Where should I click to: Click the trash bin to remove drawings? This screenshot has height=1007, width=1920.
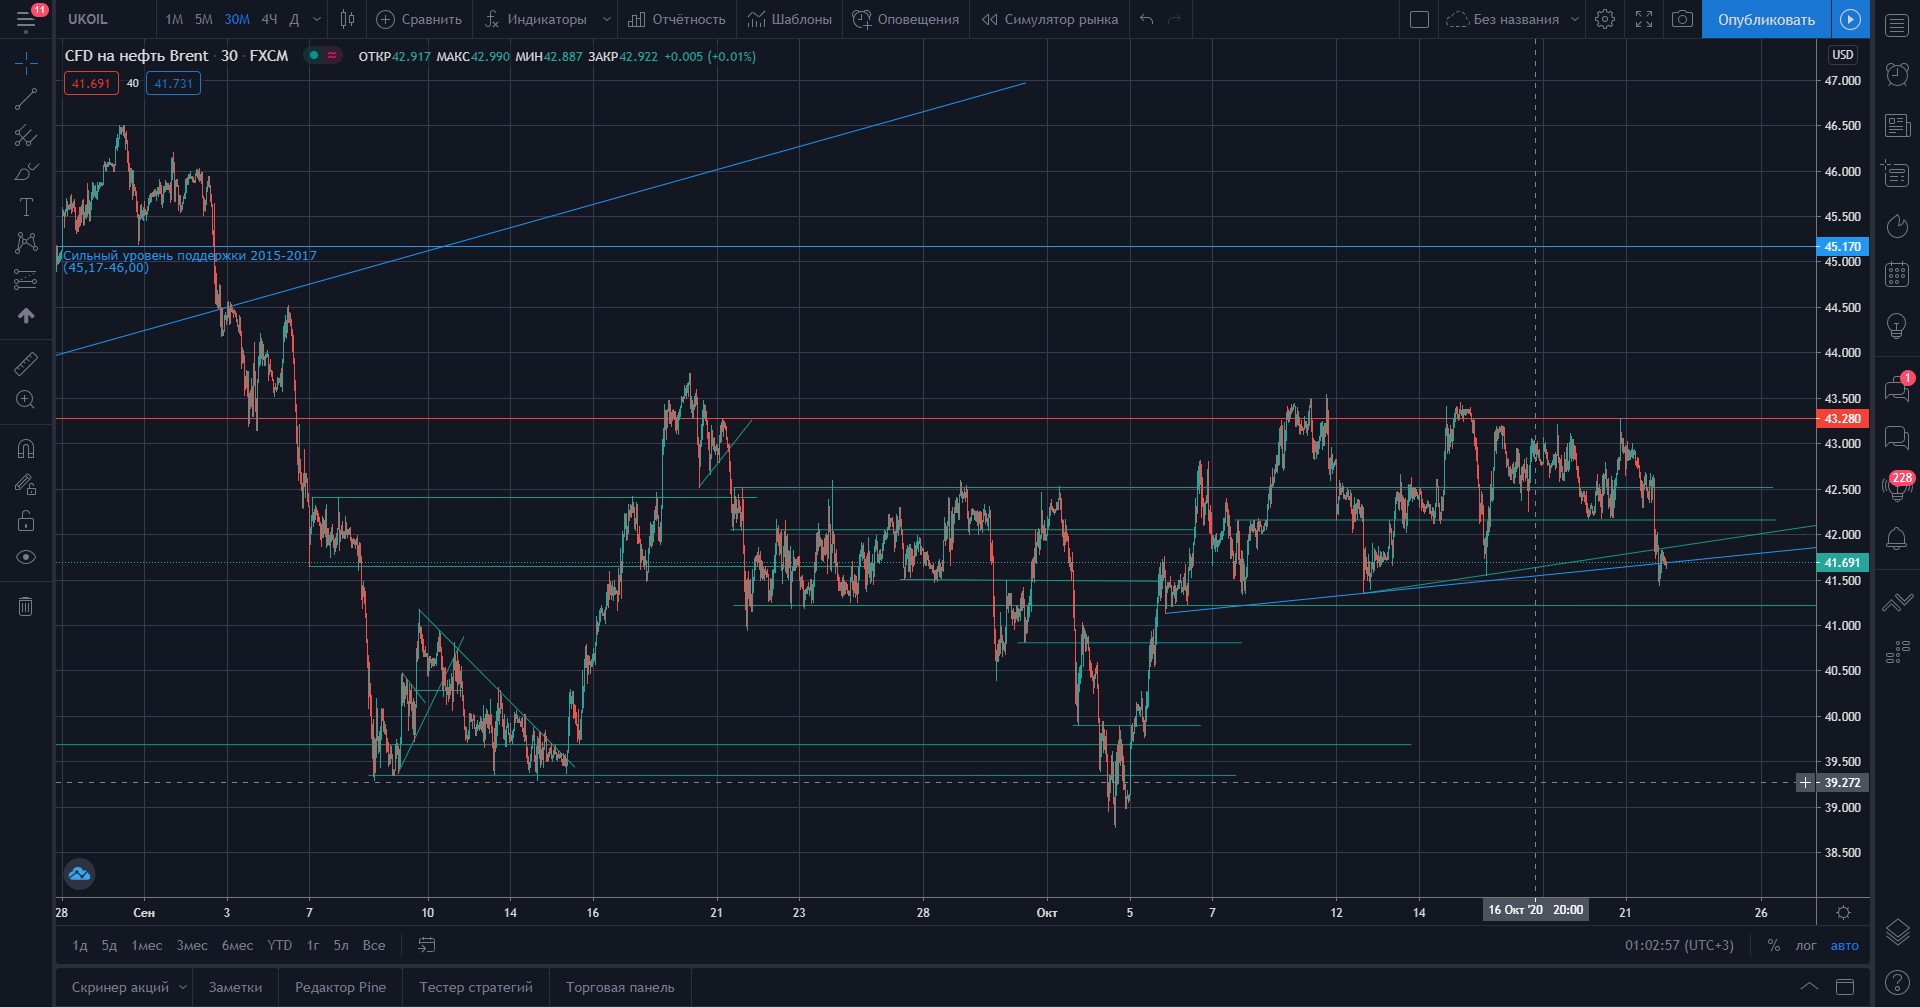[26, 606]
